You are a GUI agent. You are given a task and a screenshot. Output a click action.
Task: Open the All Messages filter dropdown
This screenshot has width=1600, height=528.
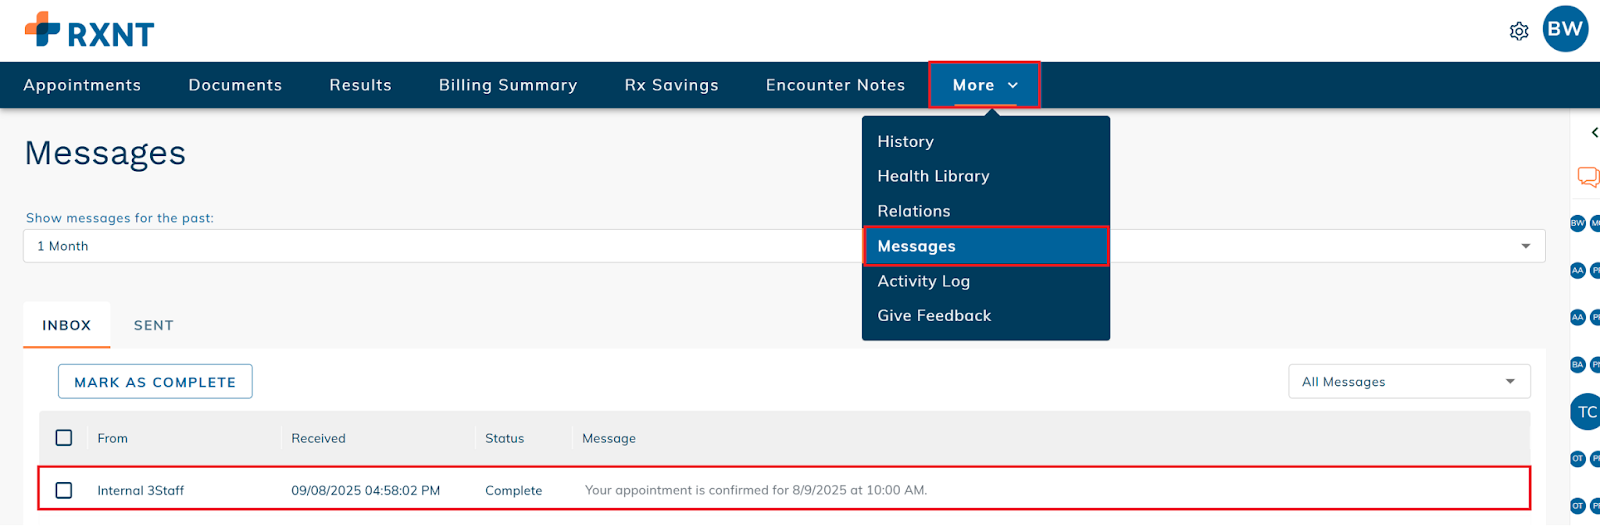point(1408,382)
